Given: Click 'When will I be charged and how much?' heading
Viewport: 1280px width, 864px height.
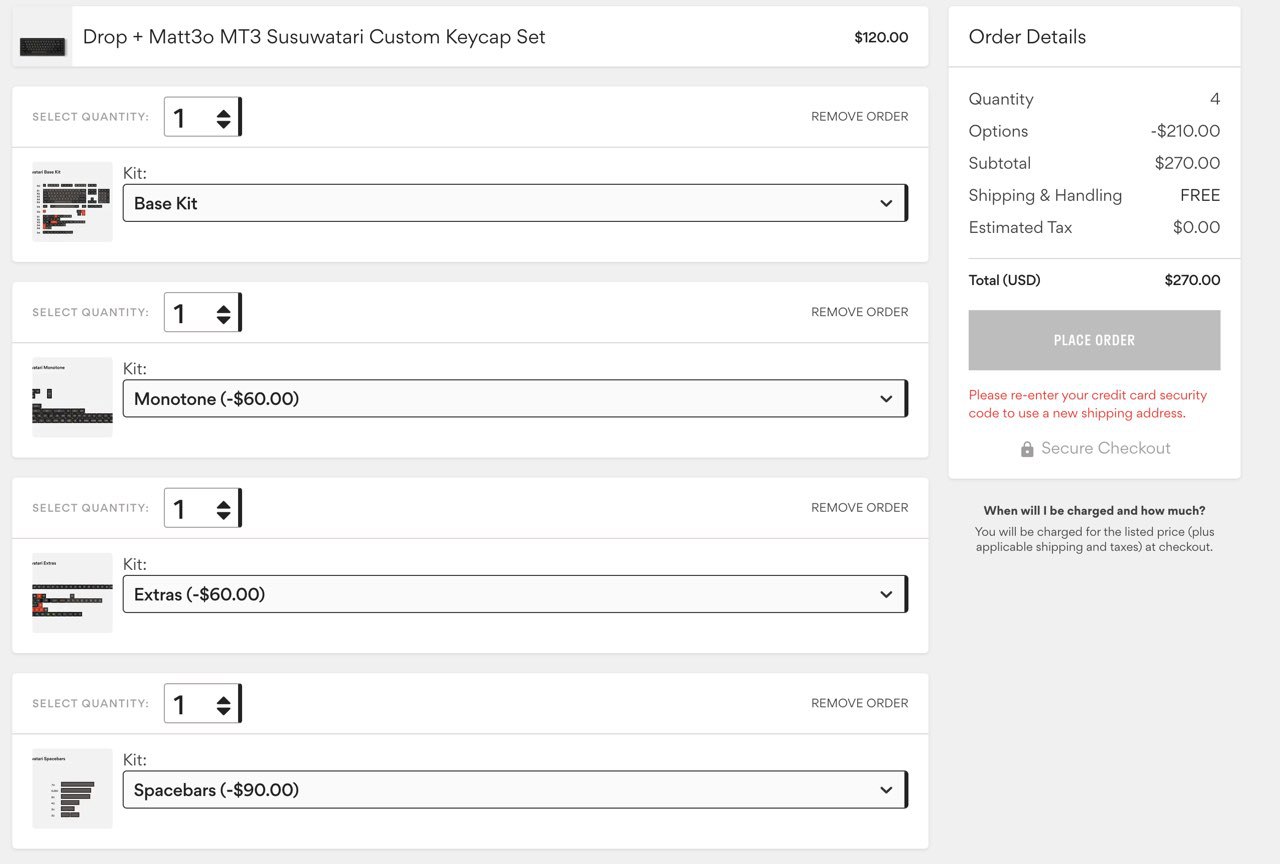Looking at the screenshot, I should point(1094,511).
